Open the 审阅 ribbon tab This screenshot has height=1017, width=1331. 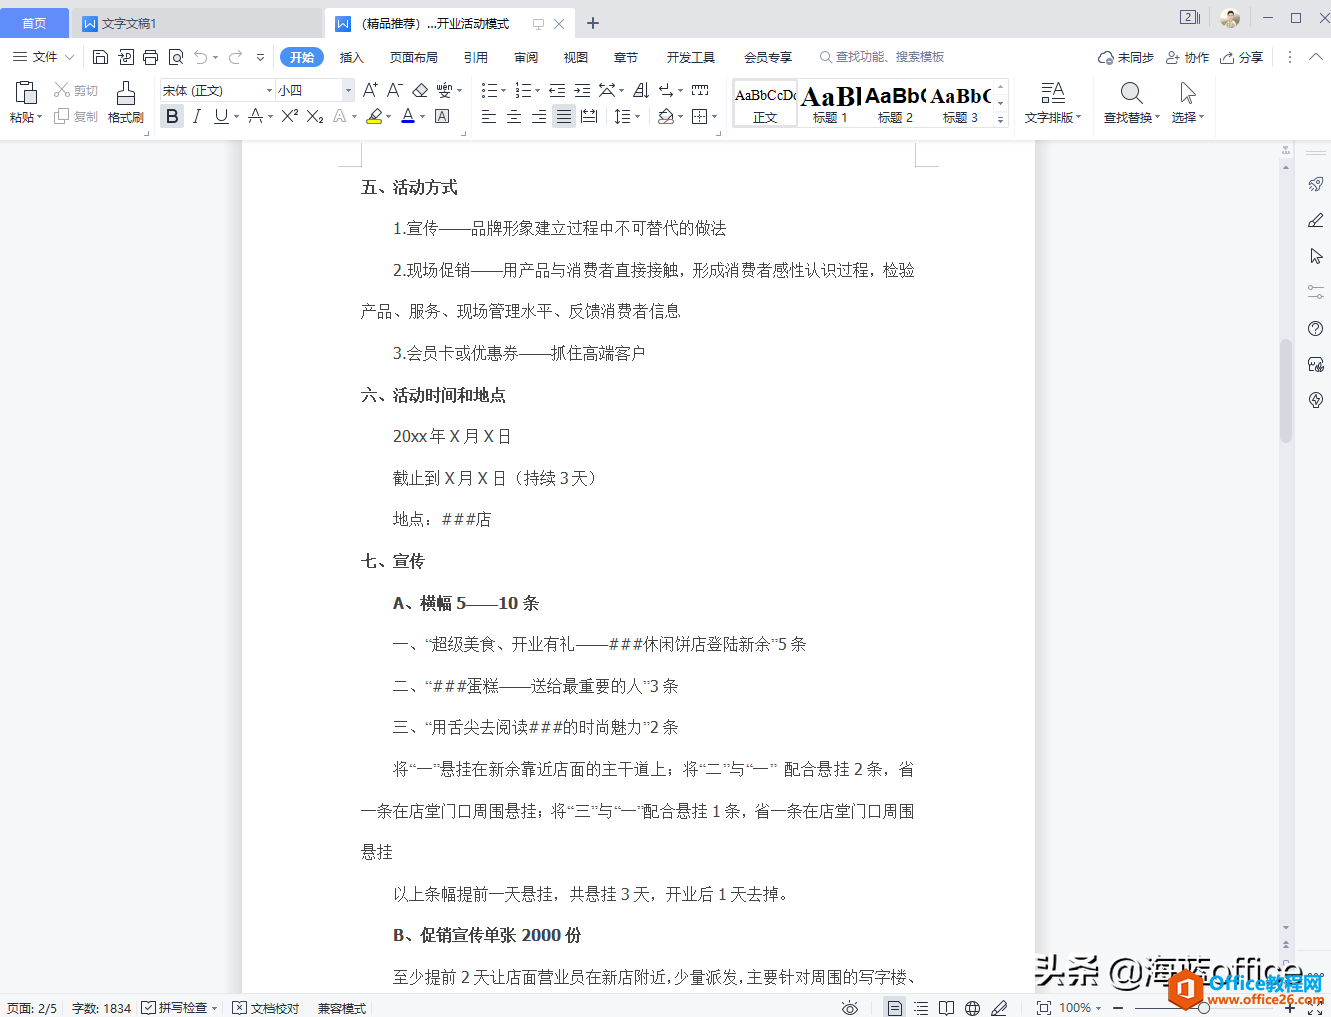coord(526,57)
